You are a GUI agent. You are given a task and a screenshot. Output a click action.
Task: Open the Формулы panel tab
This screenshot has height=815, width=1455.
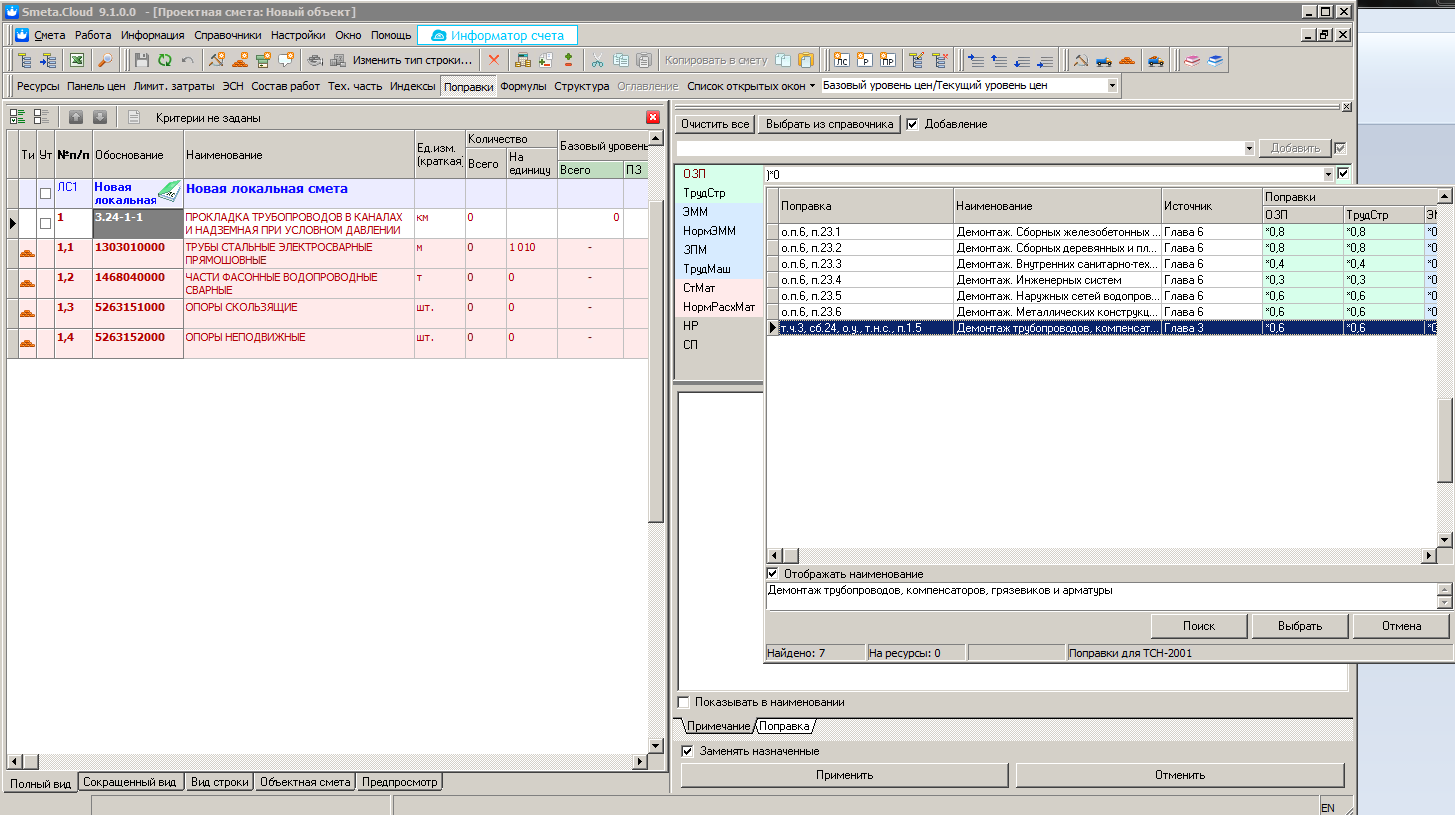click(x=523, y=86)
